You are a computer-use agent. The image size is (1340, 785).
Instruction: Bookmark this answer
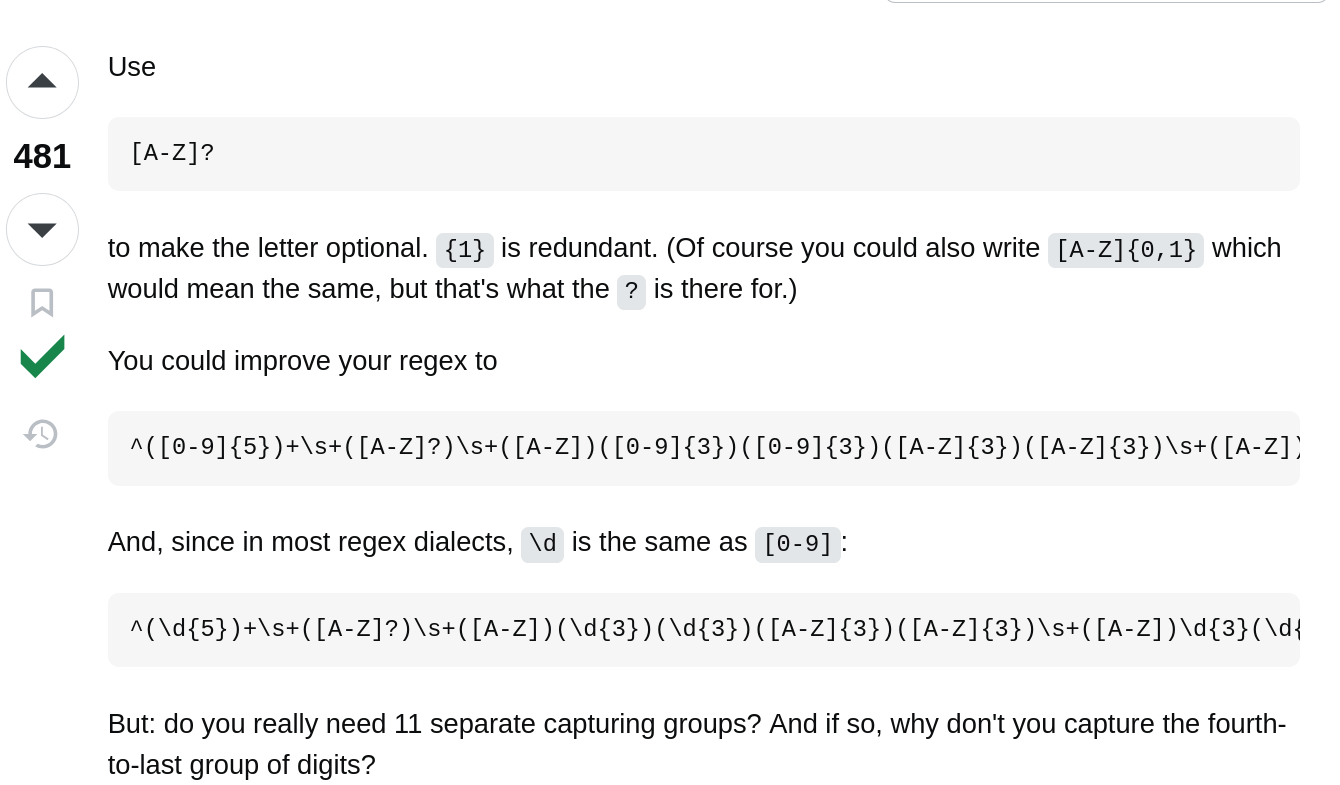pos(42,302)
